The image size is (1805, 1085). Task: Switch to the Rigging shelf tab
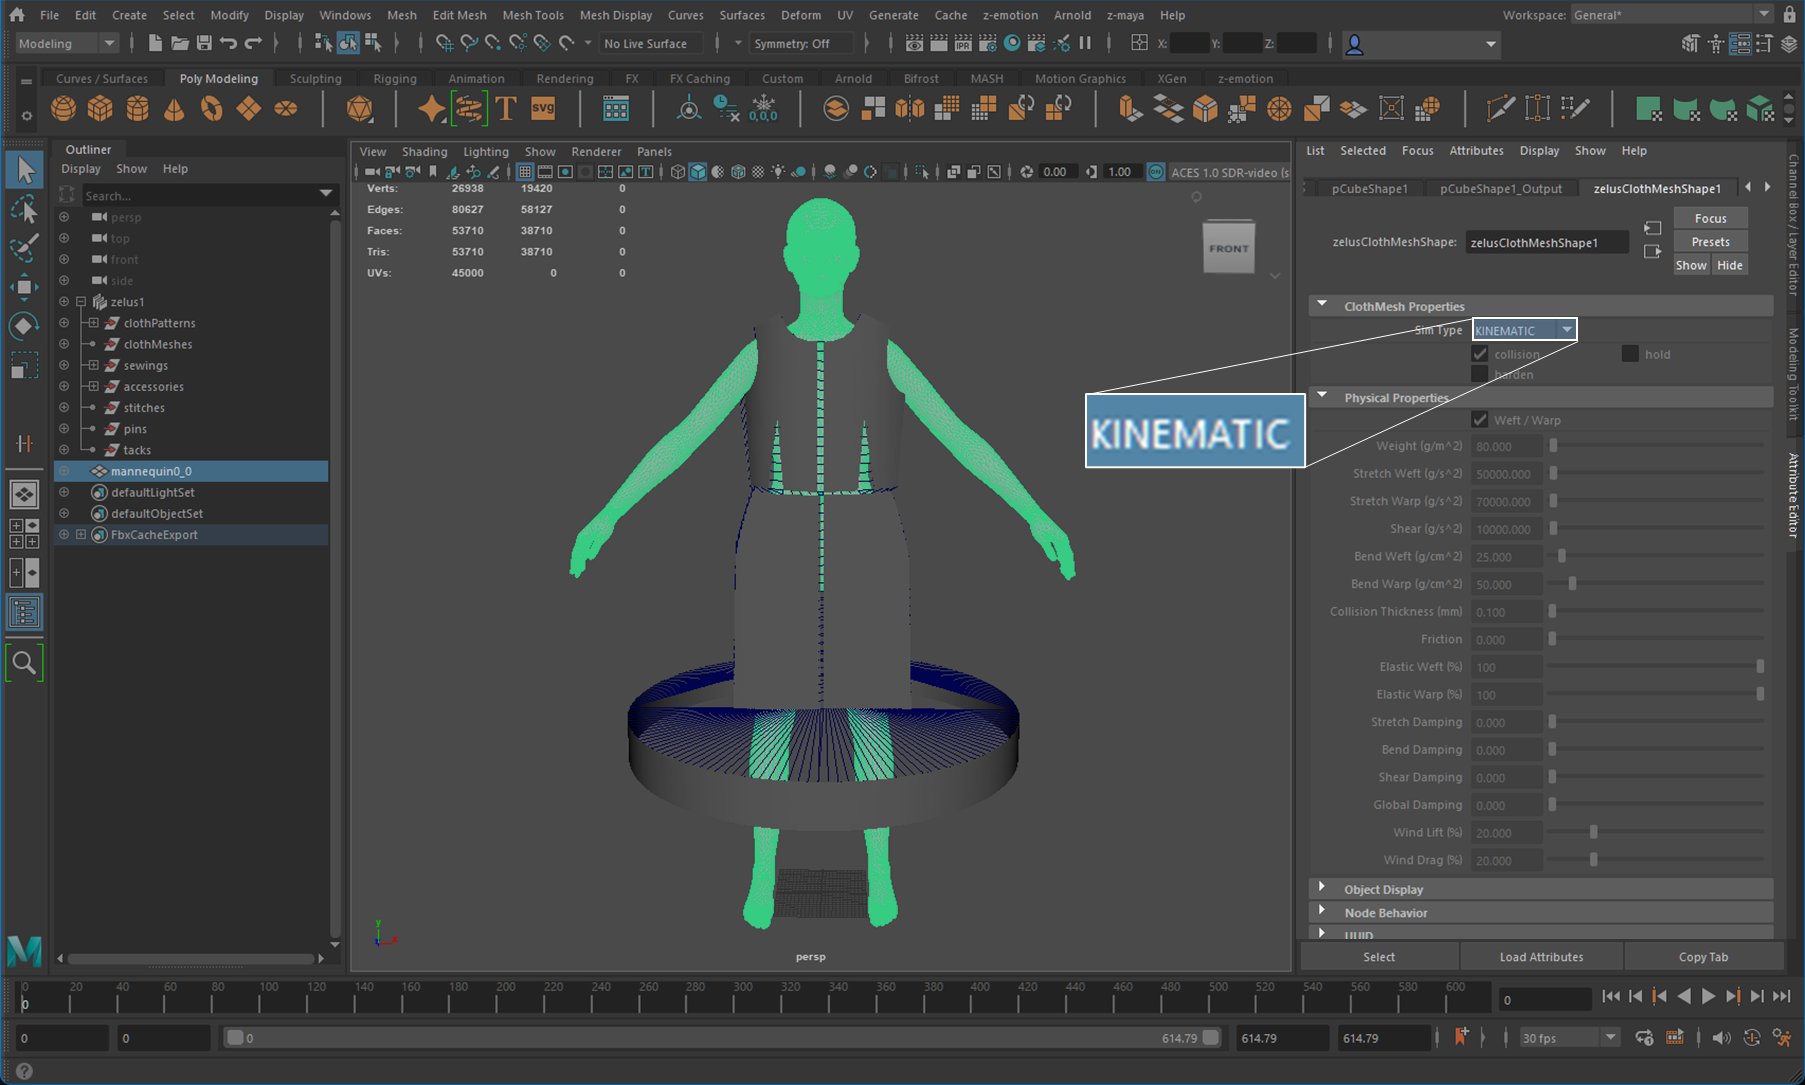(x=394, y=78)
